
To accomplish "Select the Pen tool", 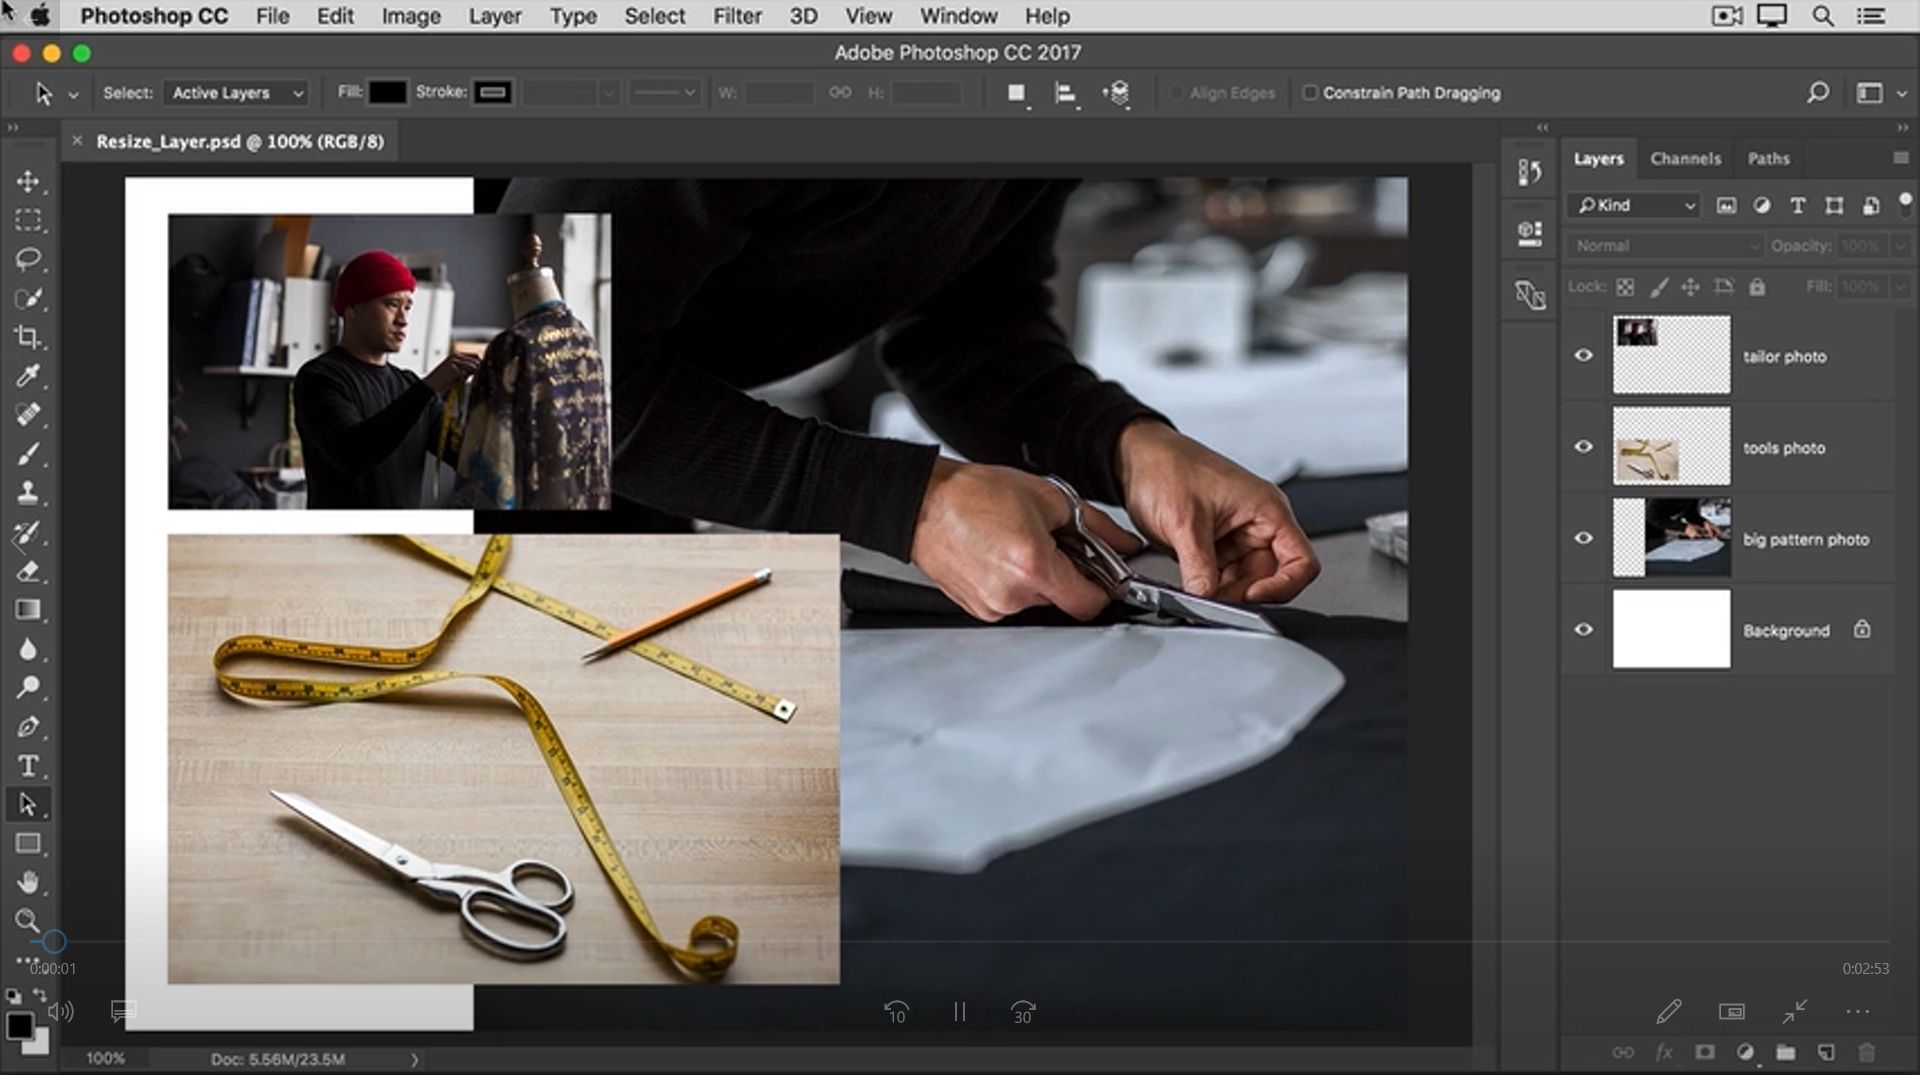I will coord(28,727).
